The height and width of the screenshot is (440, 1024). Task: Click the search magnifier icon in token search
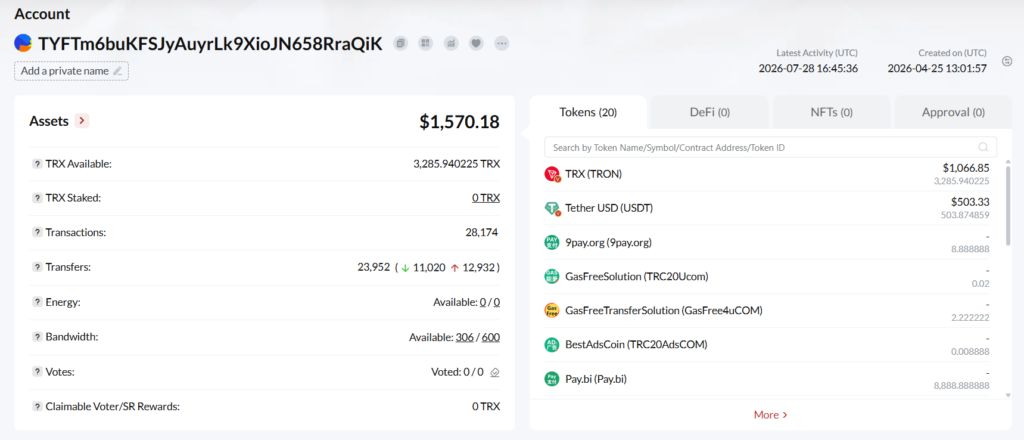[x=984, y=148]
